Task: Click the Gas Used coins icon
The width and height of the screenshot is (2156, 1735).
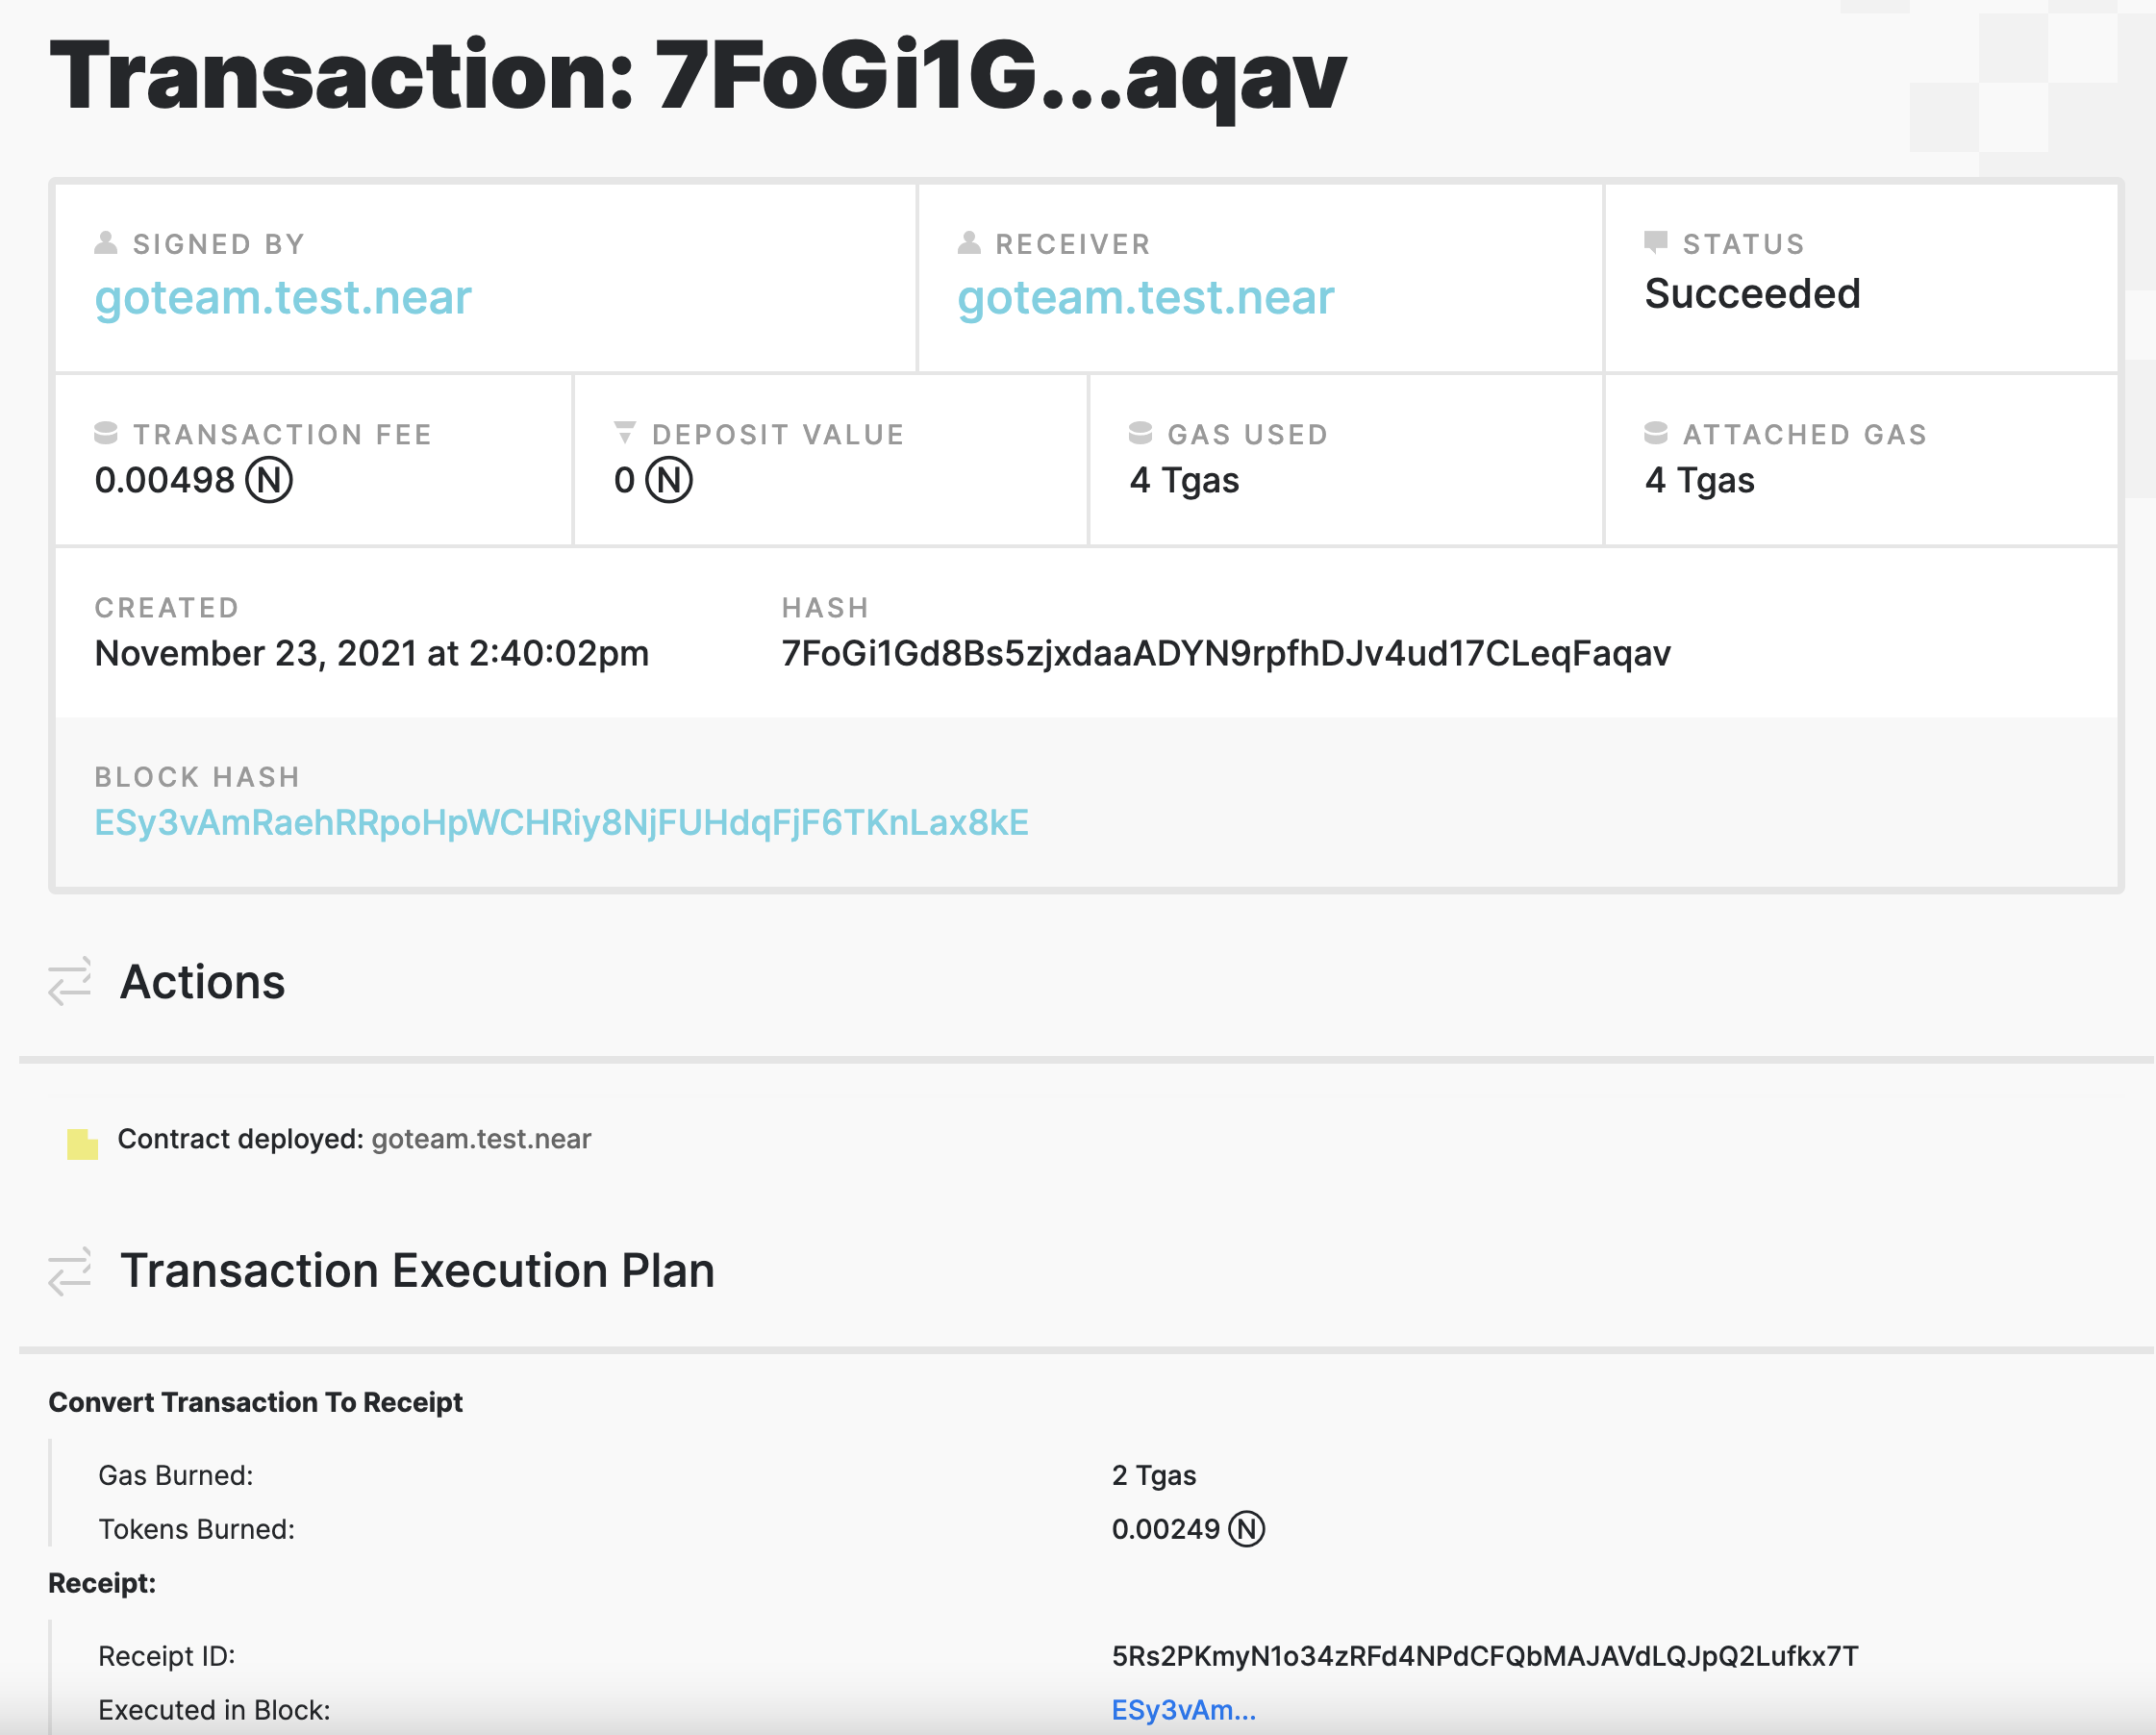Action: (1140, 433)
